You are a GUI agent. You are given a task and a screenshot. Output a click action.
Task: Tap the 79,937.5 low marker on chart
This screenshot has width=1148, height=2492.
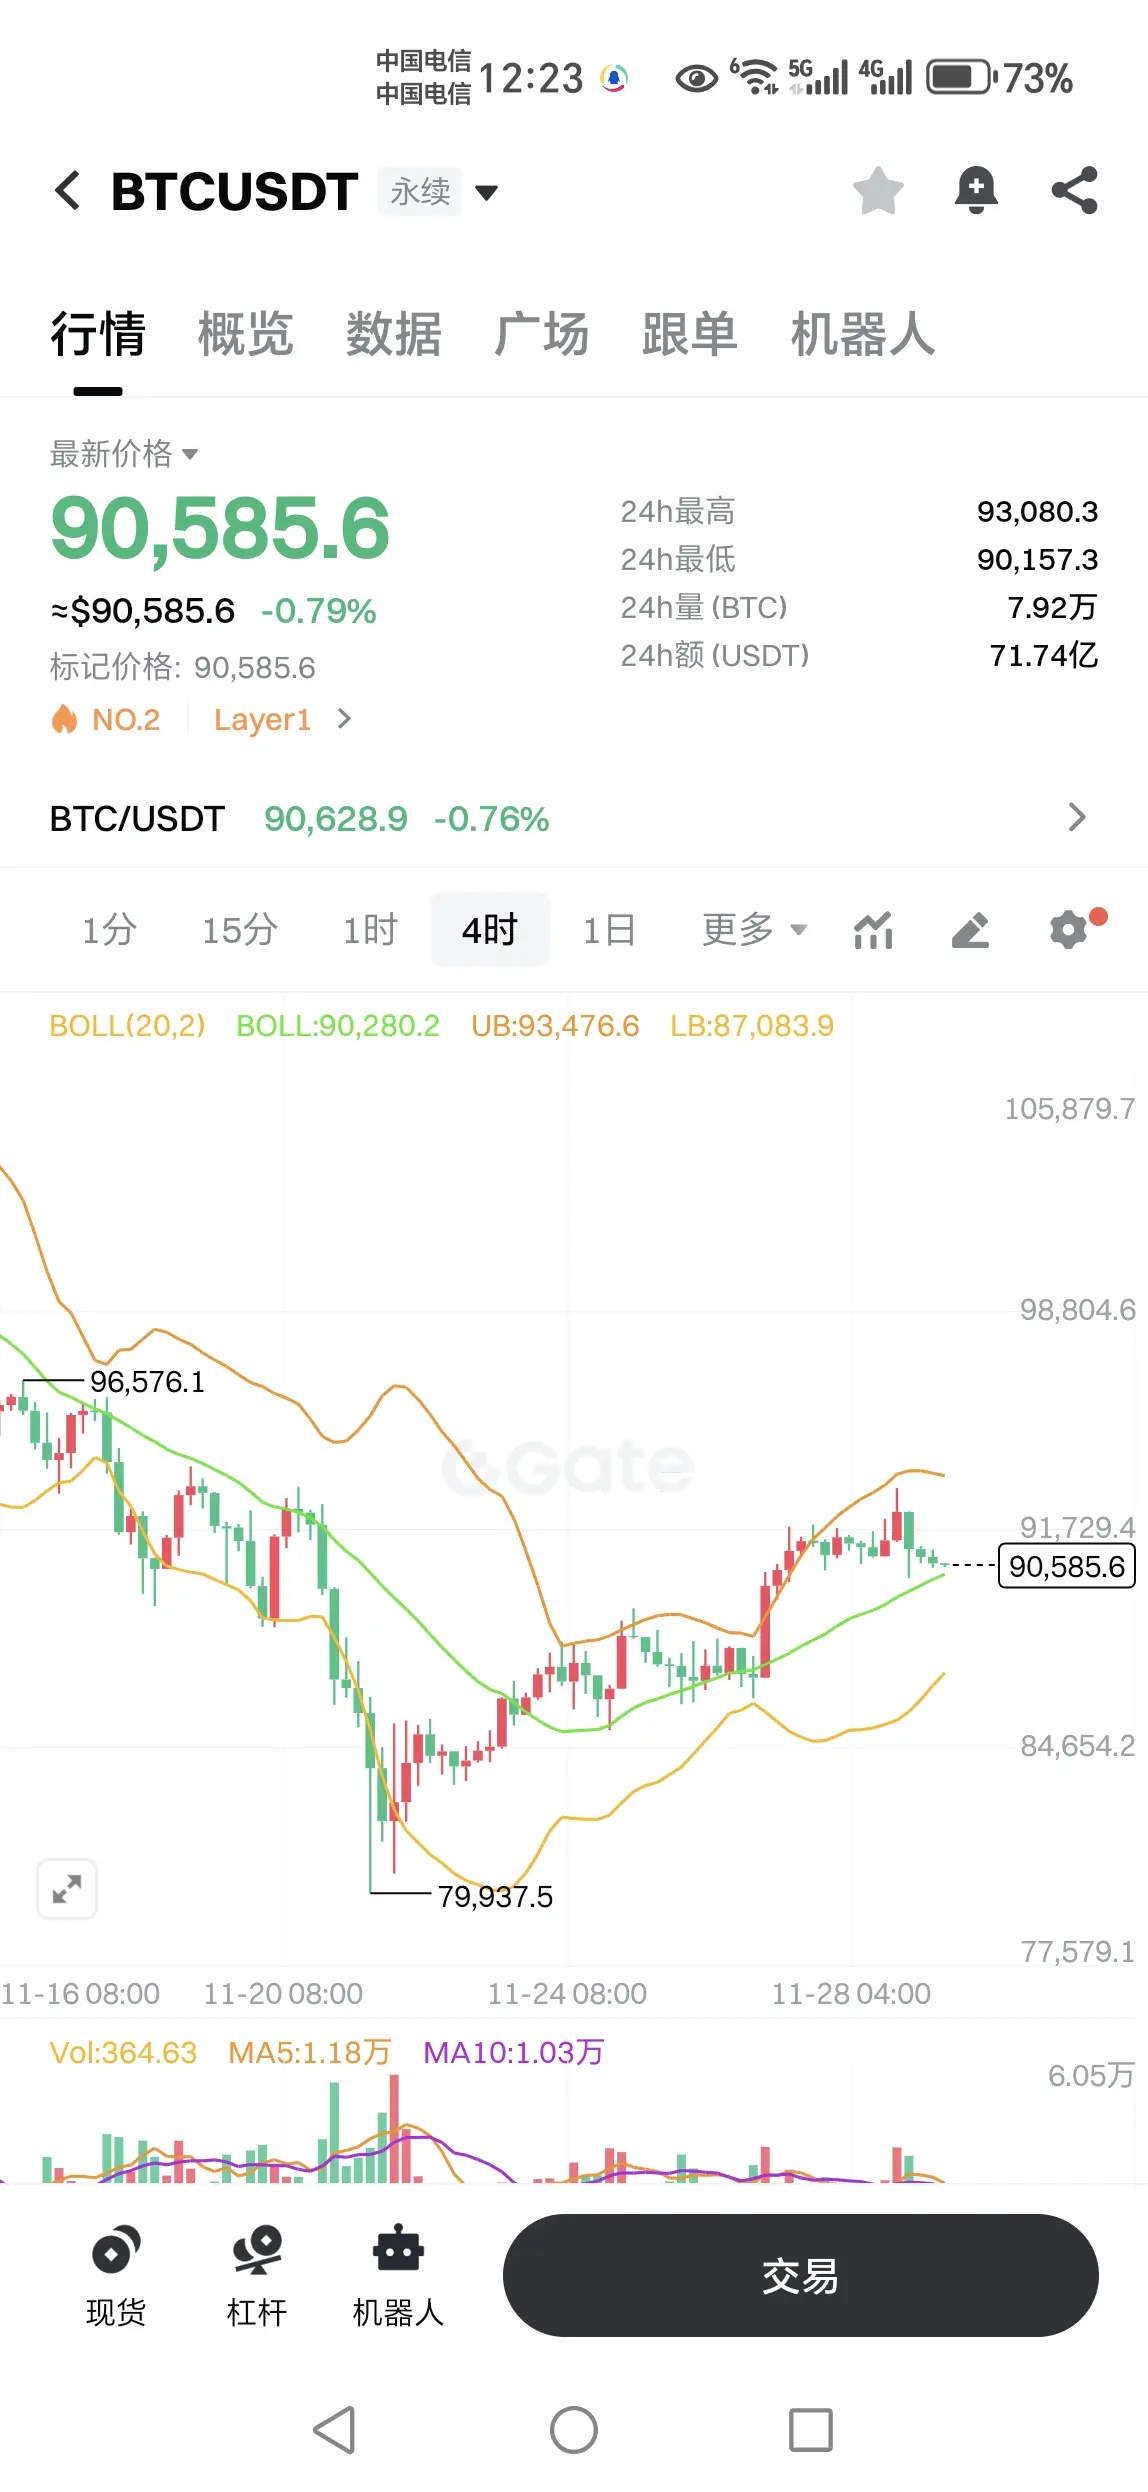click(x=495, y=1897)
